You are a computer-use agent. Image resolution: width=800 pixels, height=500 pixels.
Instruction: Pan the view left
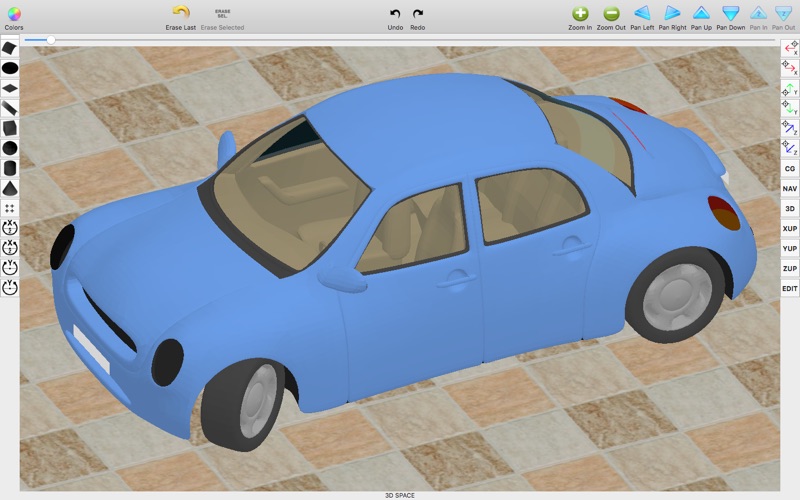coord(642,14)
